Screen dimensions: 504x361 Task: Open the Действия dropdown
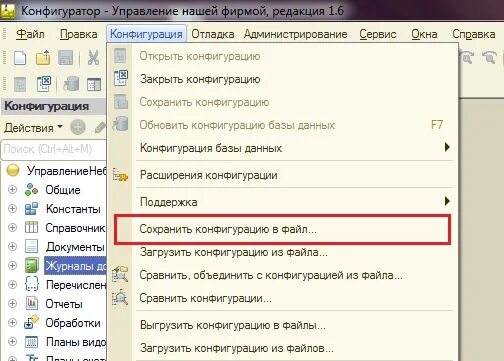(x=33, y=128)
